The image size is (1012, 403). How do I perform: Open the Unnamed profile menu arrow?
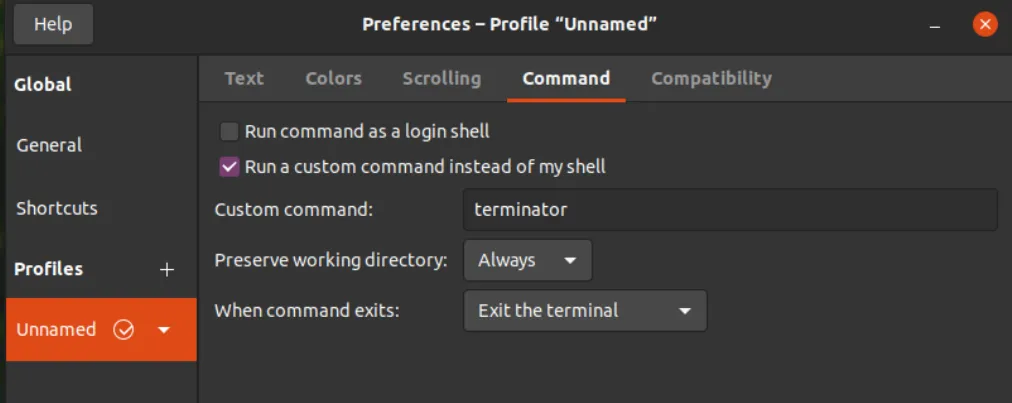click(x=165, y=330)
